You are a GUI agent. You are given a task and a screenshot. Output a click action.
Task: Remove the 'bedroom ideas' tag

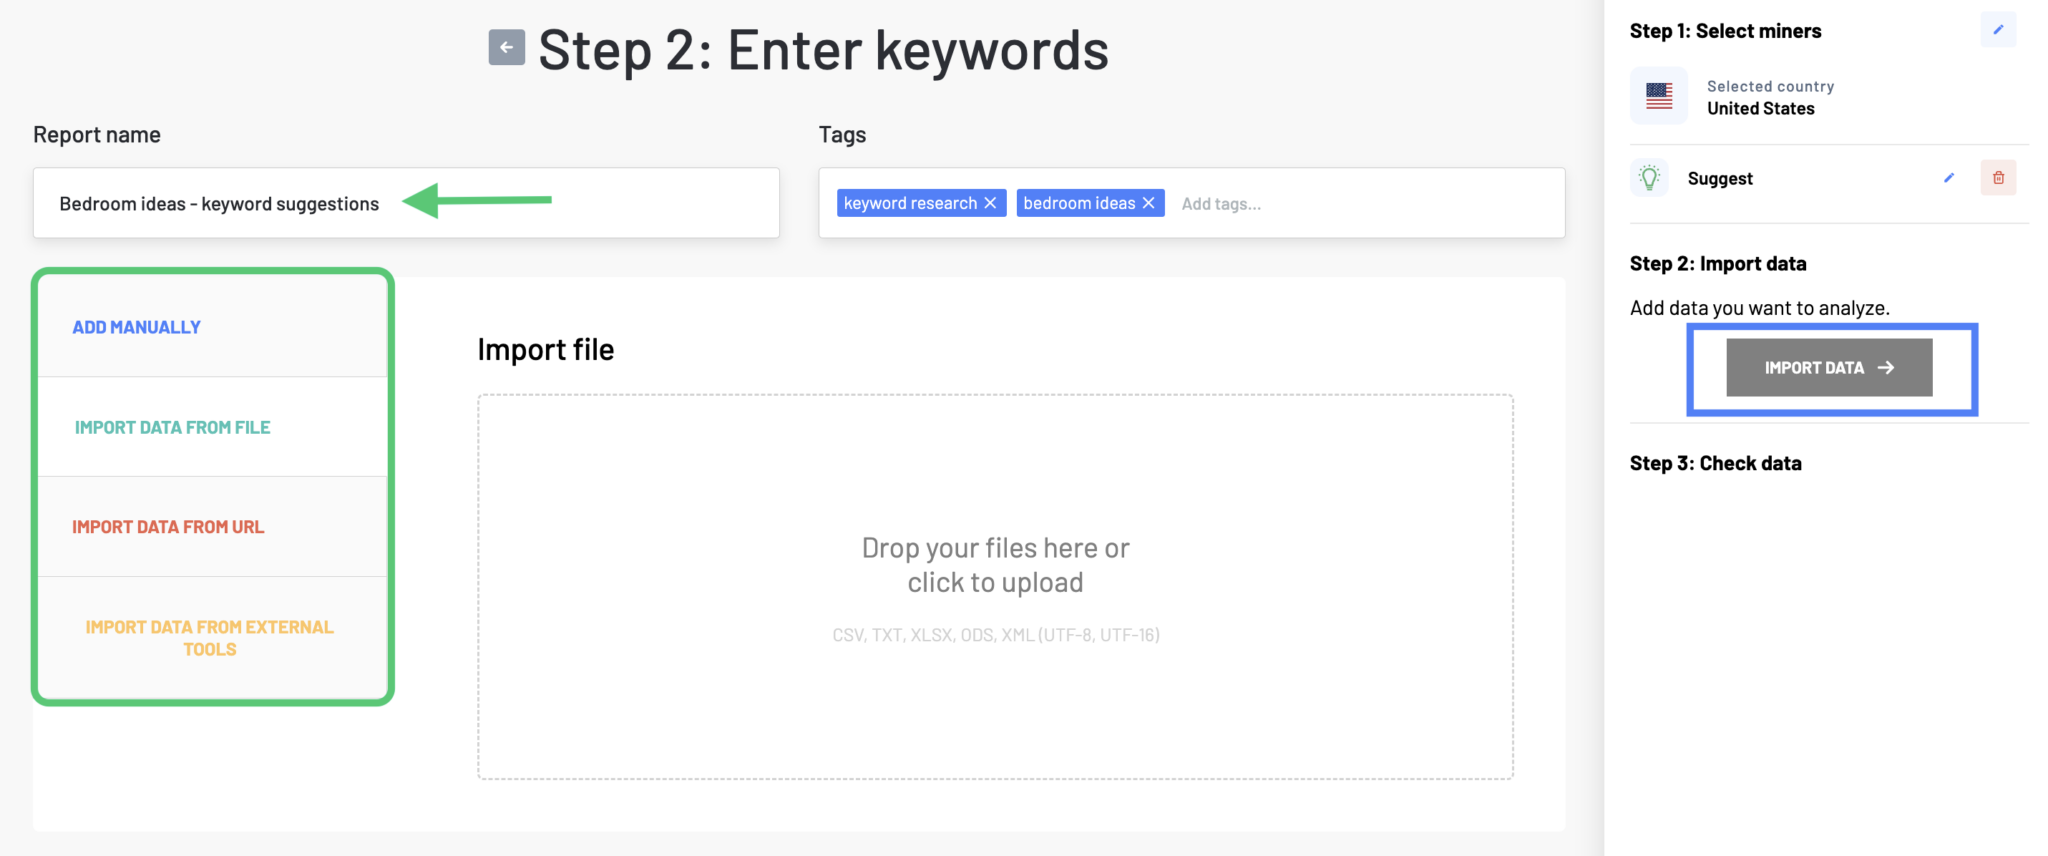1149,202
